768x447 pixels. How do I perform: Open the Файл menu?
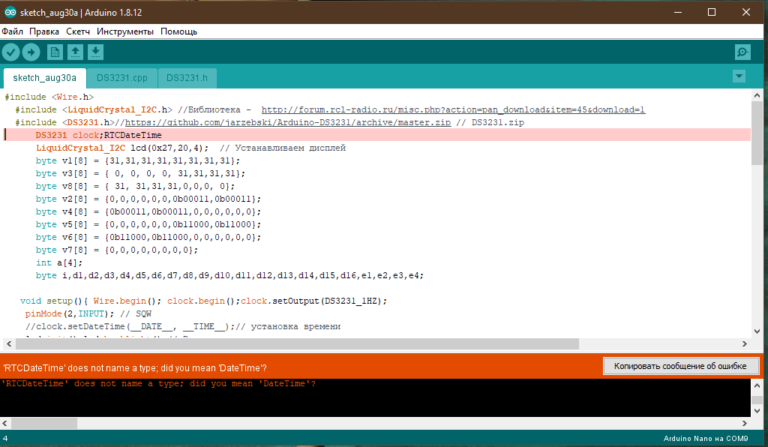pos(13,31)
